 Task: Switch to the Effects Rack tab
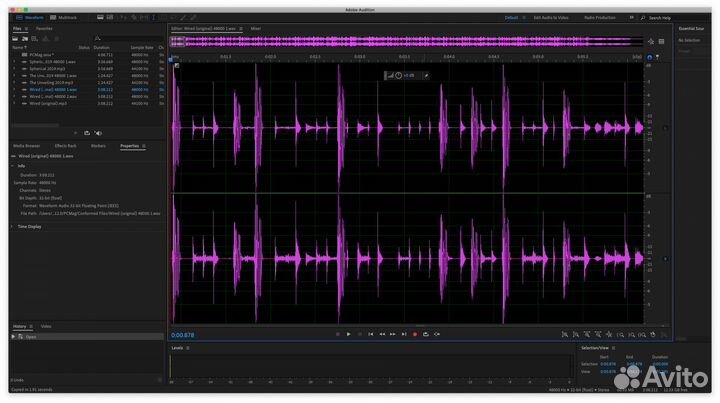pyautogui.click(x=65, y=146)
